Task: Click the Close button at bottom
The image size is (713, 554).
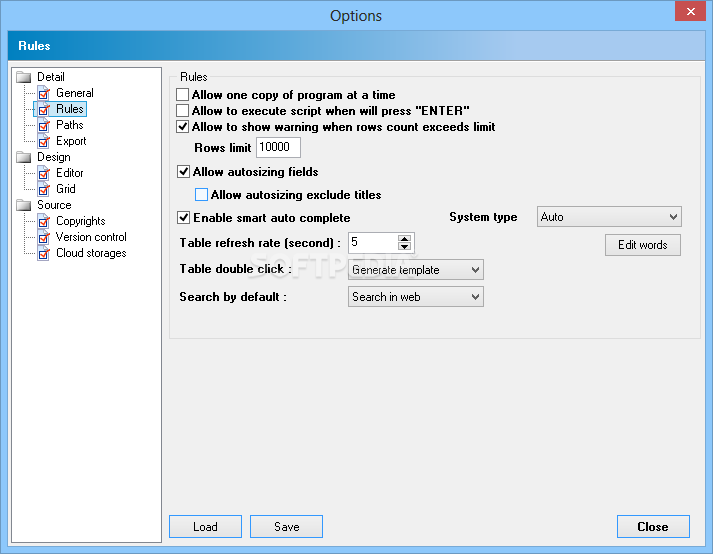Action: click(653, 527)
